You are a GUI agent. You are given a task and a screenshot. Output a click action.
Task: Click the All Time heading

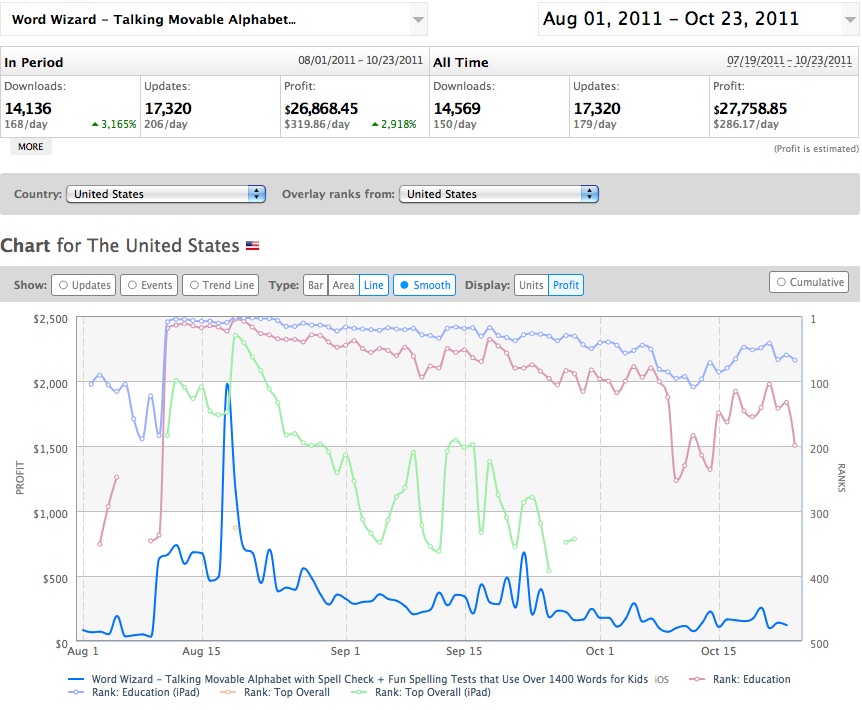pyautogui.click(x=461, y=62)
